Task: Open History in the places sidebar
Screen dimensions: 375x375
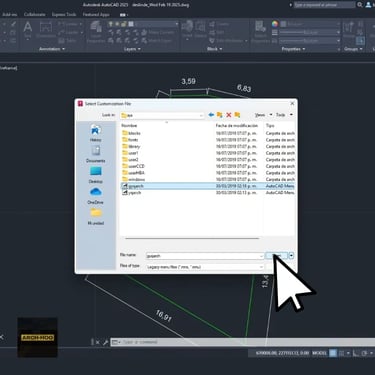Action: coord(96,133)
